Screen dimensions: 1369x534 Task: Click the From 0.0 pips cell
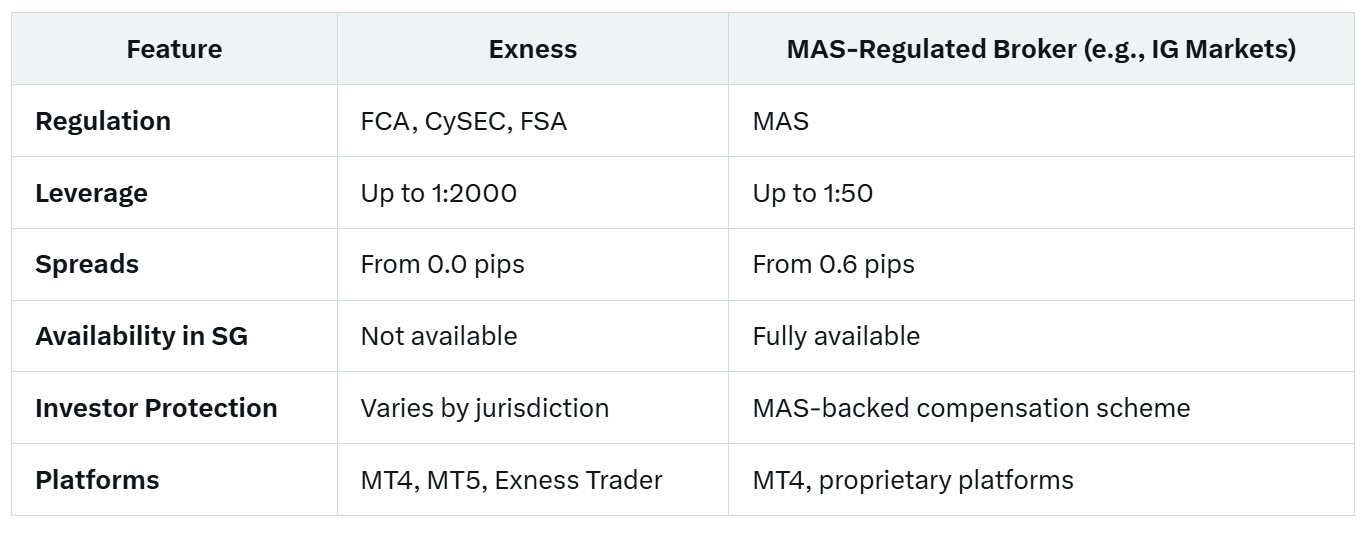pyautogui.click(x=443, y=265)
